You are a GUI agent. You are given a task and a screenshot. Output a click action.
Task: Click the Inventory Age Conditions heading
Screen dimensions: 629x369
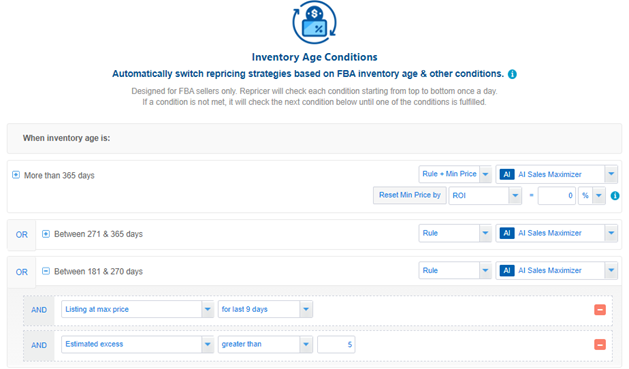point(314,57)
